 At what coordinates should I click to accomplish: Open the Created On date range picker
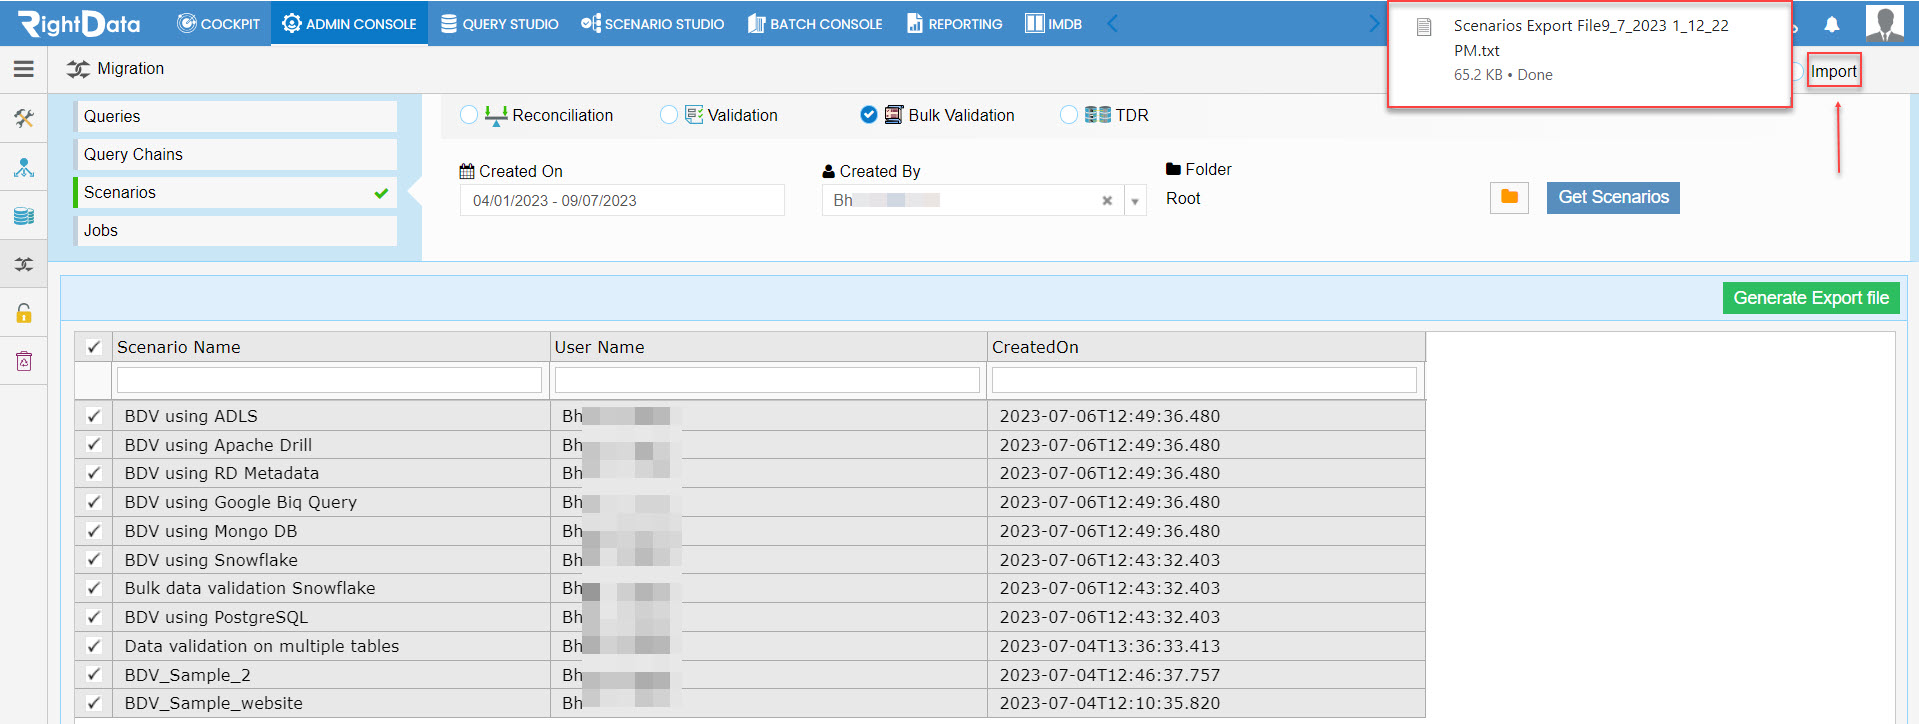point(622,201)
